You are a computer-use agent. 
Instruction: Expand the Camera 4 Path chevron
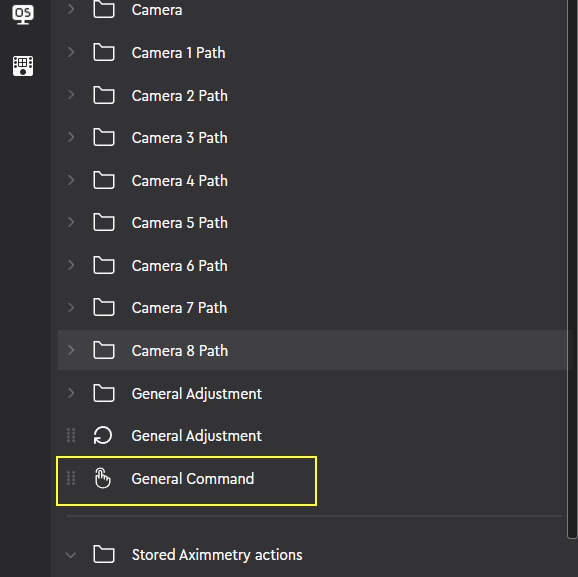click(71, 180)
